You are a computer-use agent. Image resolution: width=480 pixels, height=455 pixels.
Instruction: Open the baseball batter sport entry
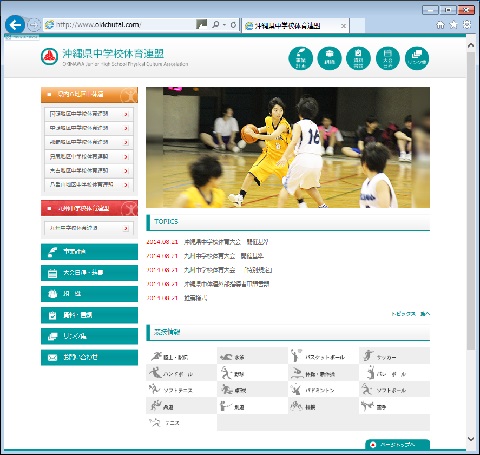(x=252, y=372)
